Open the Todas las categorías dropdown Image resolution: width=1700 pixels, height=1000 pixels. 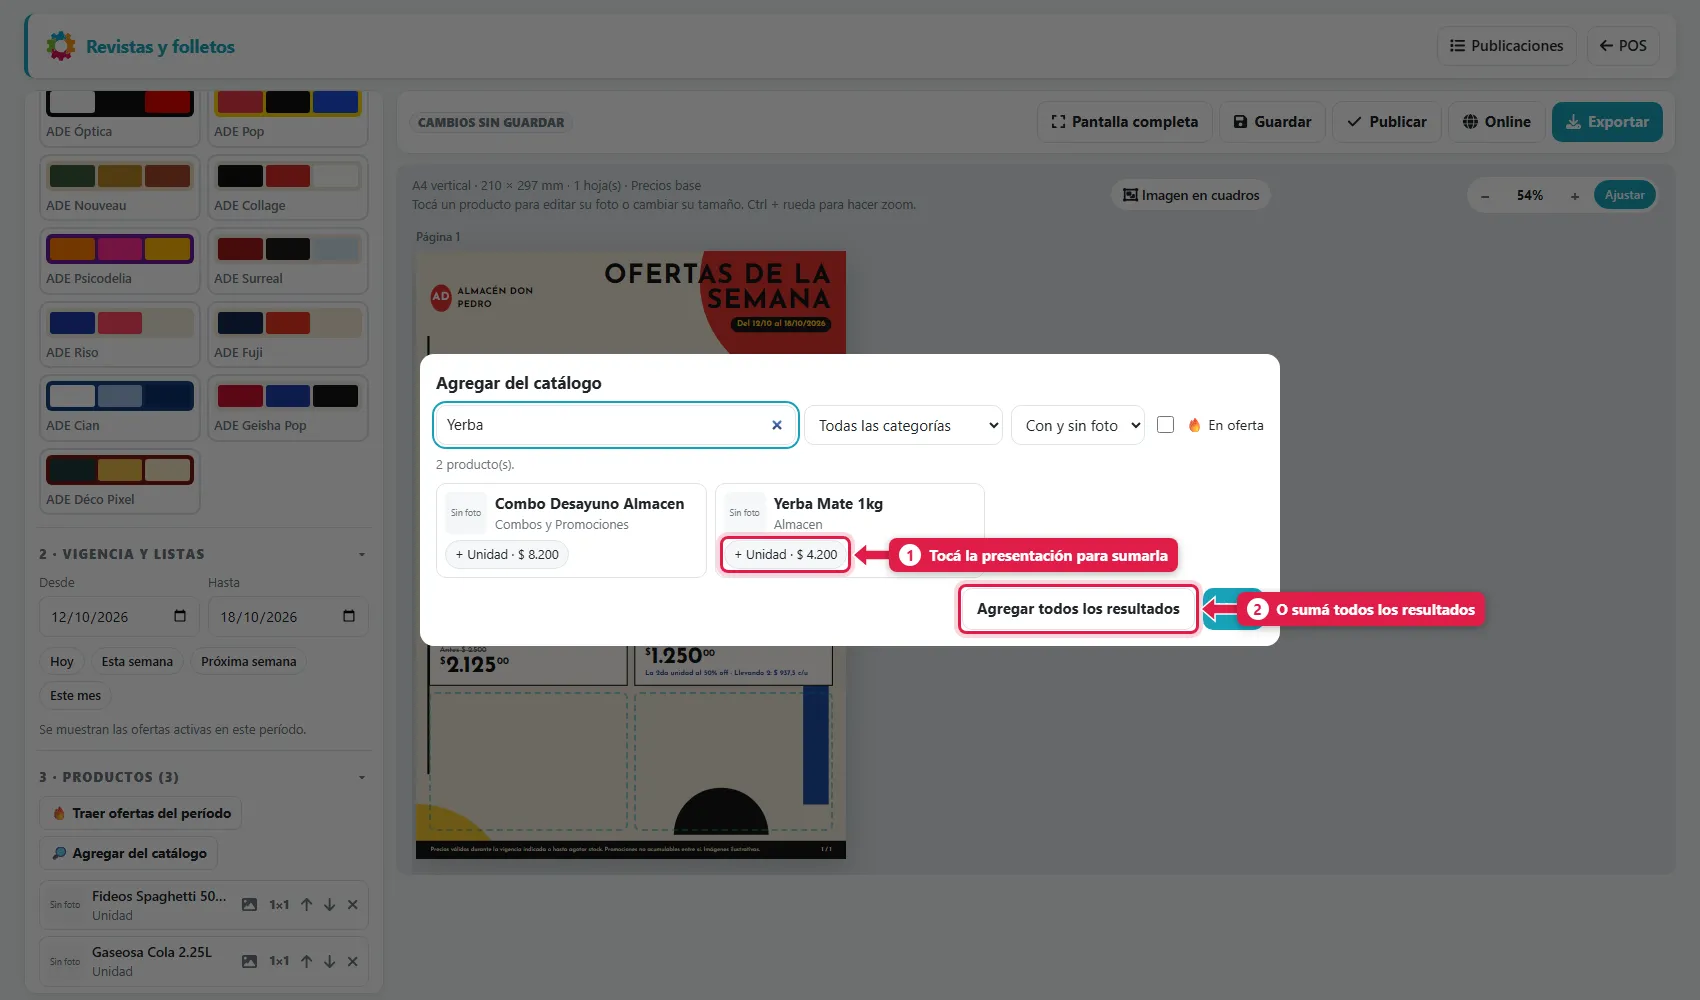904,425
